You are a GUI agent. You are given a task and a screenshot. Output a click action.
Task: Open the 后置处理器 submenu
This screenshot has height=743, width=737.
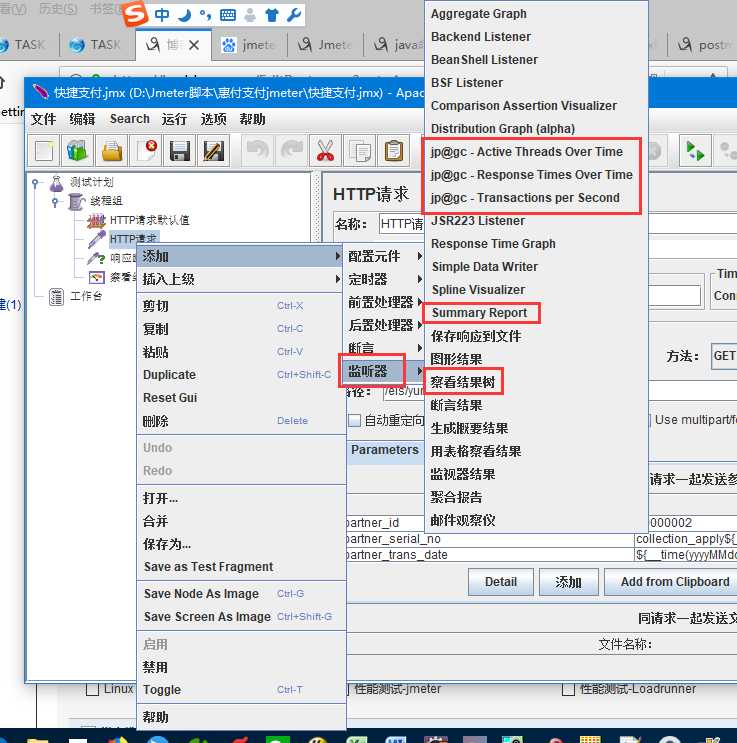click(385, 325)
